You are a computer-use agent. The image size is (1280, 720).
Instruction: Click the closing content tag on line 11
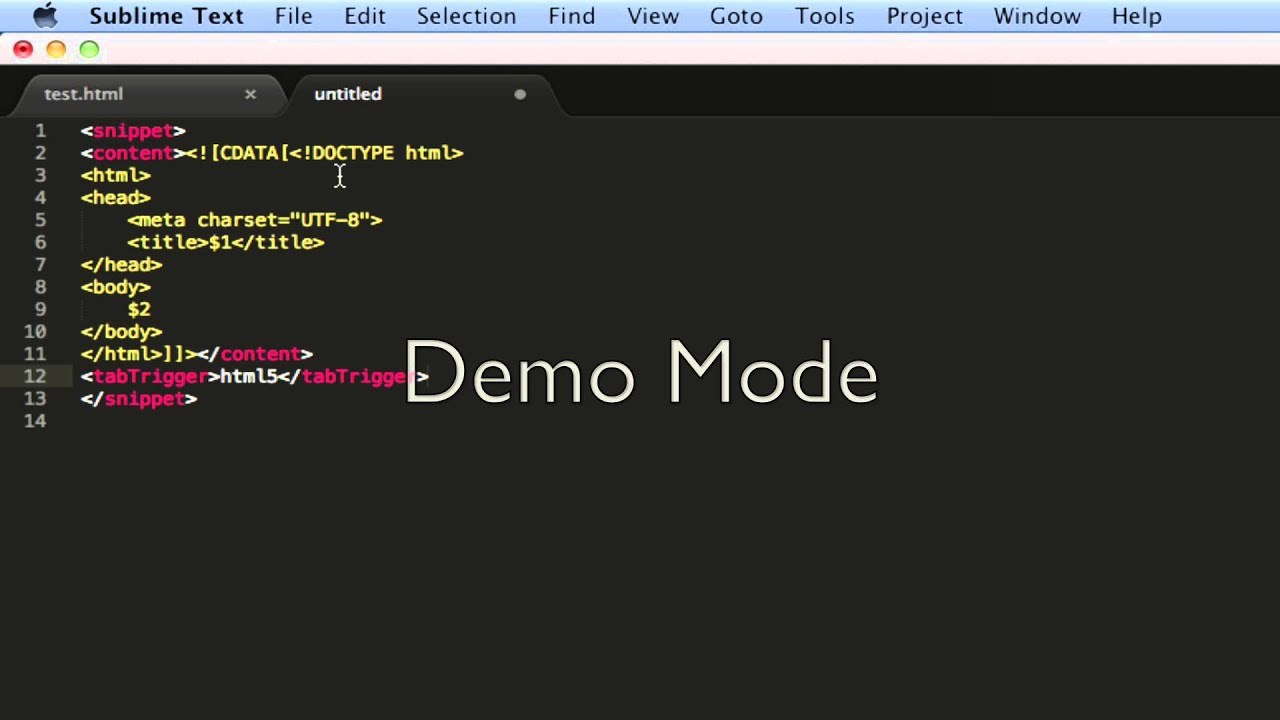click(x=255, y=354)
